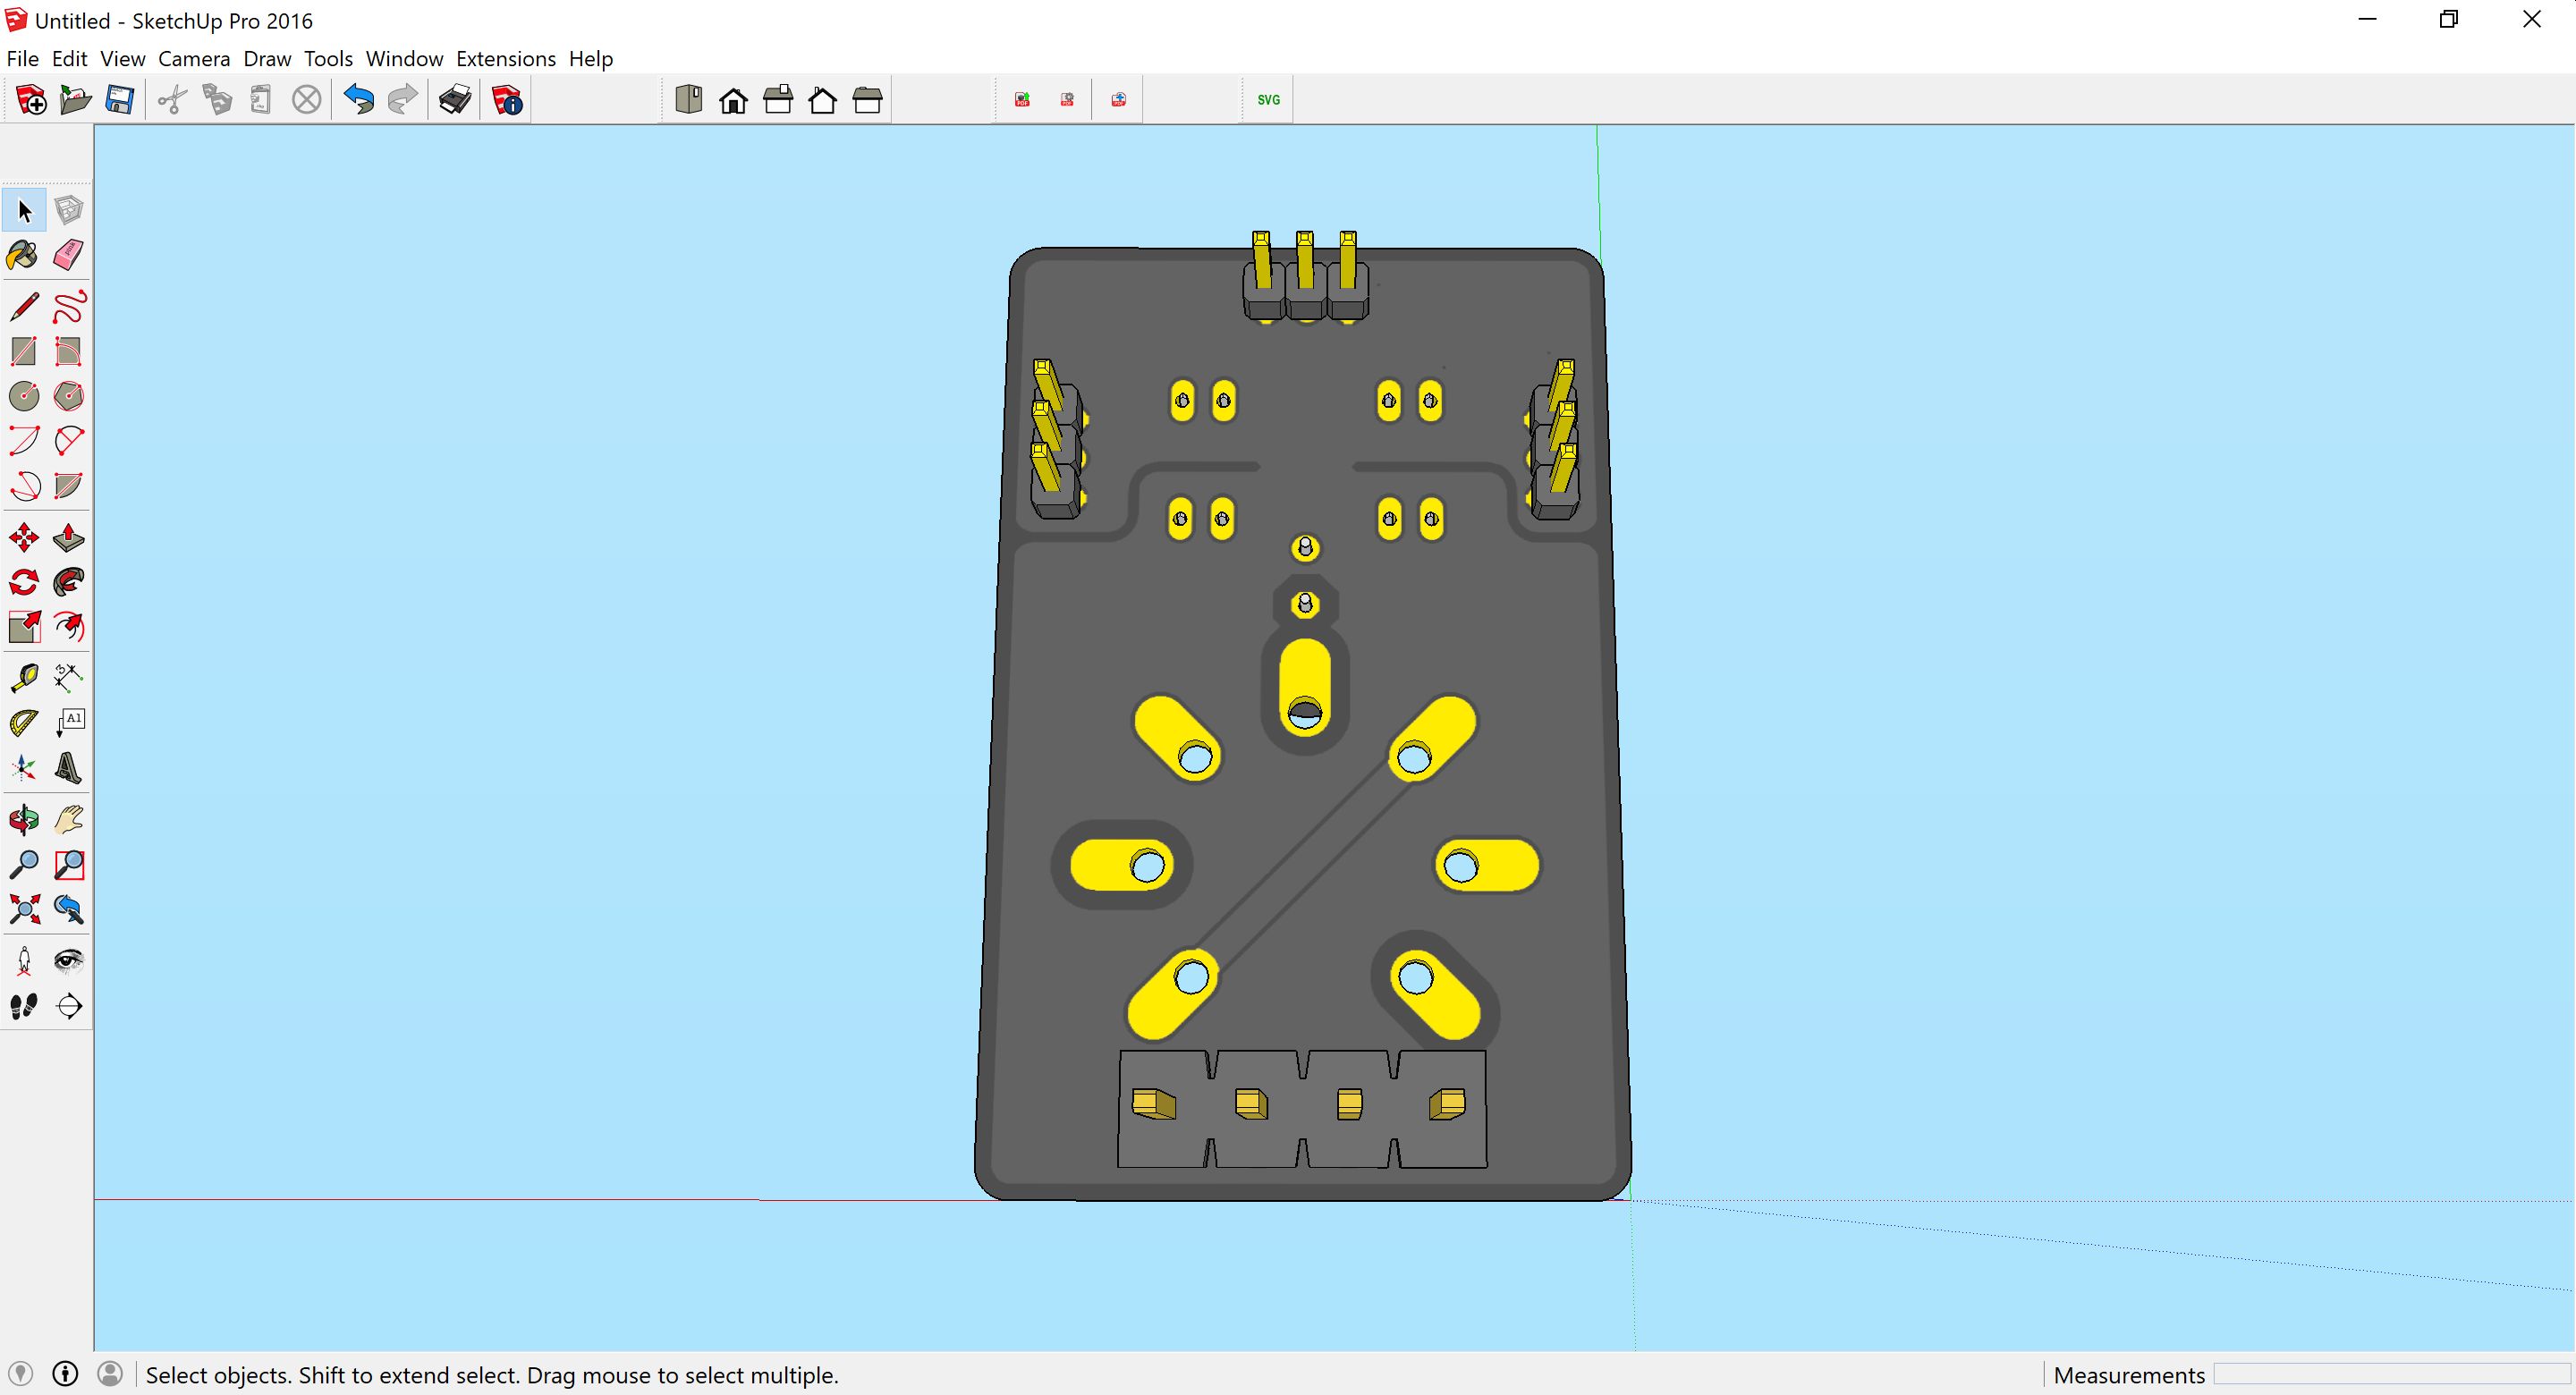Click the PDF settings gear icon
Image resolution: width=2576 pixels, height=1395 pixels.
coord(1067,100)
